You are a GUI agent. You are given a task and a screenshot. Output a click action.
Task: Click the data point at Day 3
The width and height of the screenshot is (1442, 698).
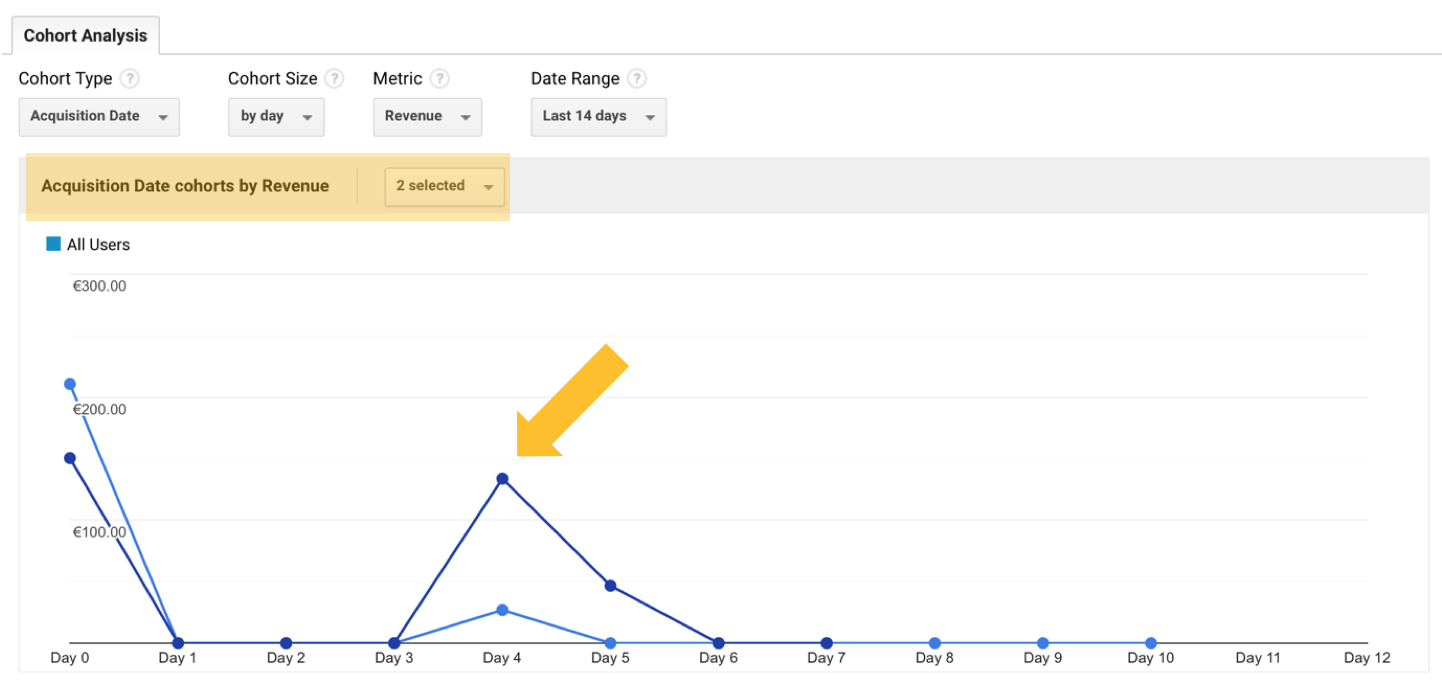click(394, 643)
